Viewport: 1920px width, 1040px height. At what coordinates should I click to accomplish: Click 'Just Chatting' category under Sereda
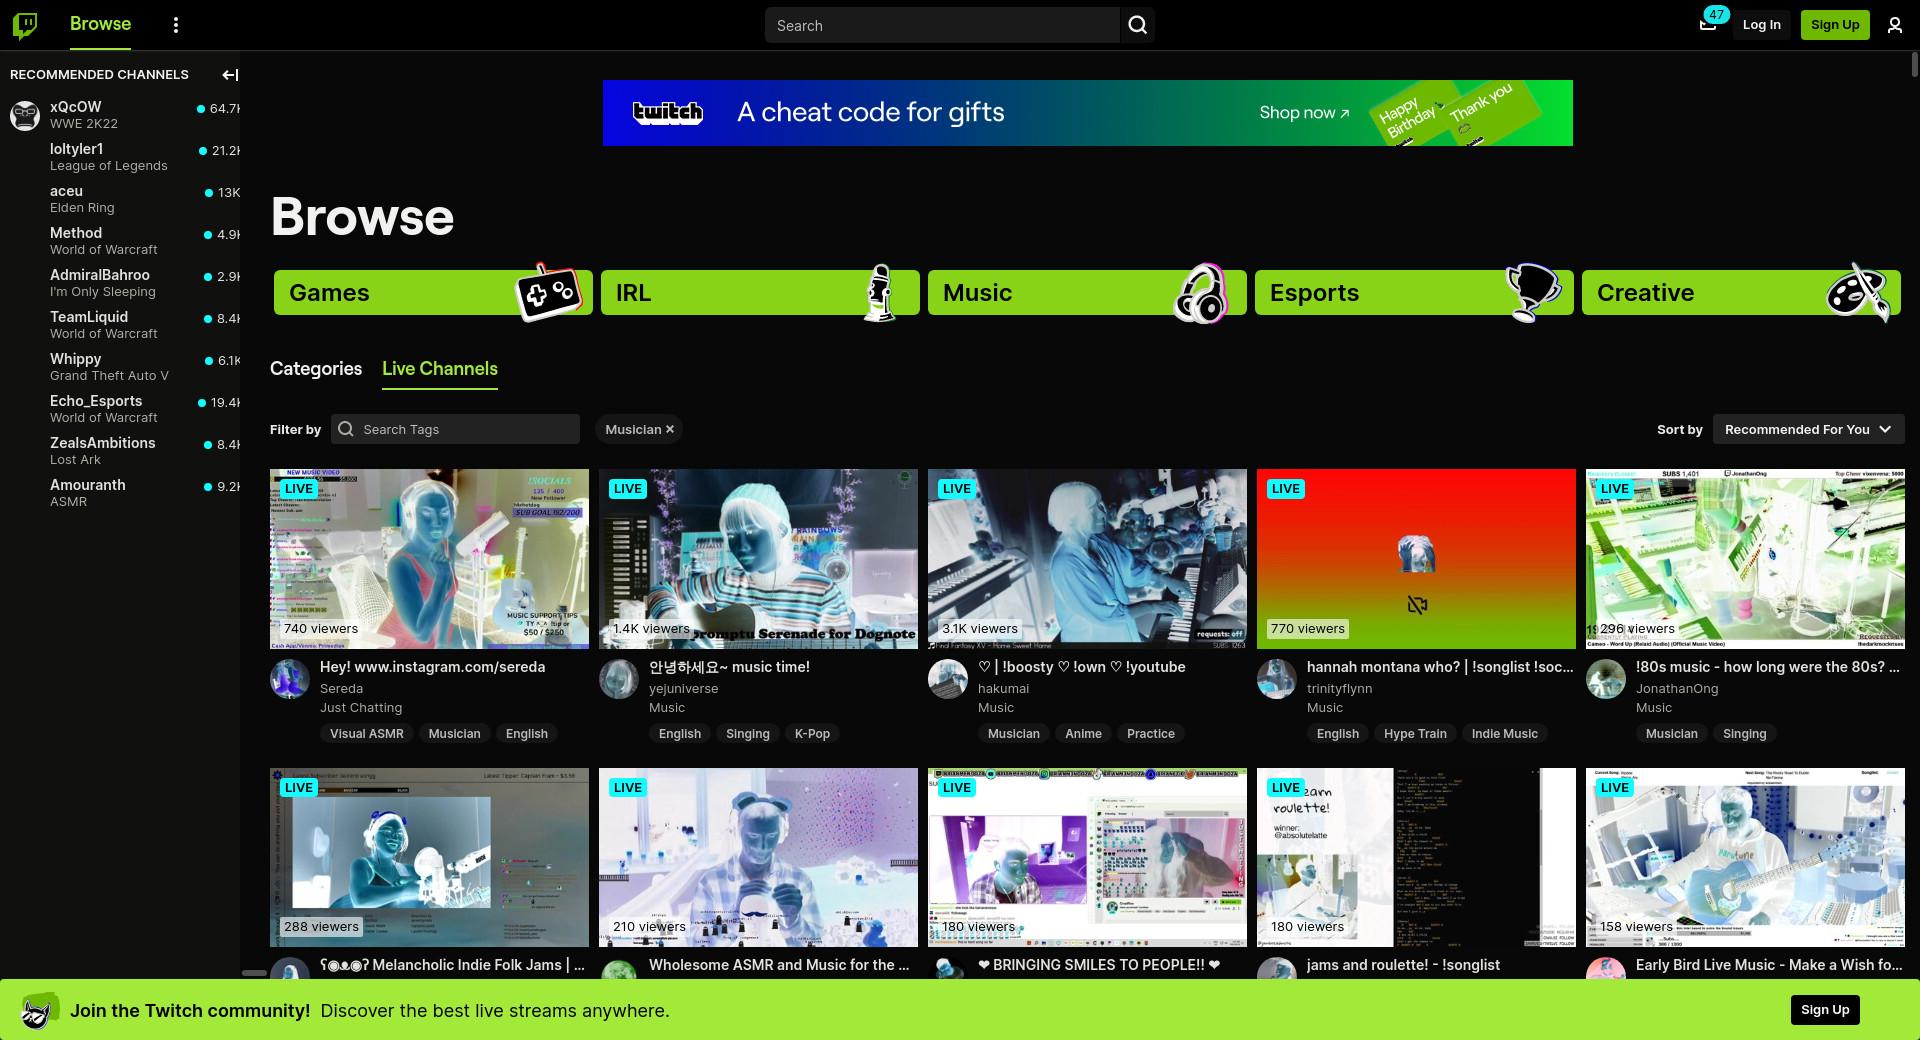(361, 707)
